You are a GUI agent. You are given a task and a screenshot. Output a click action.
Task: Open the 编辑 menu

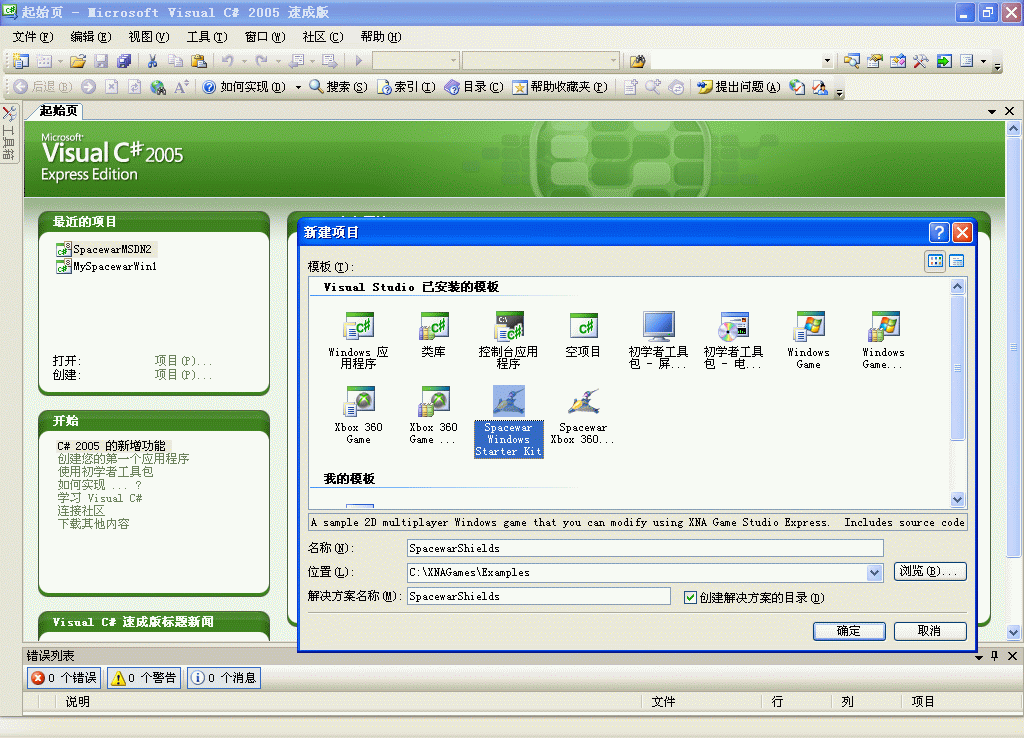point(91,37)
